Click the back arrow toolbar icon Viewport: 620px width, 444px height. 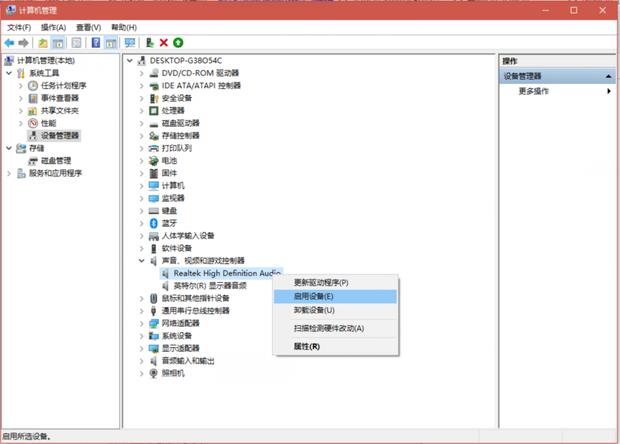coord(9,43)
